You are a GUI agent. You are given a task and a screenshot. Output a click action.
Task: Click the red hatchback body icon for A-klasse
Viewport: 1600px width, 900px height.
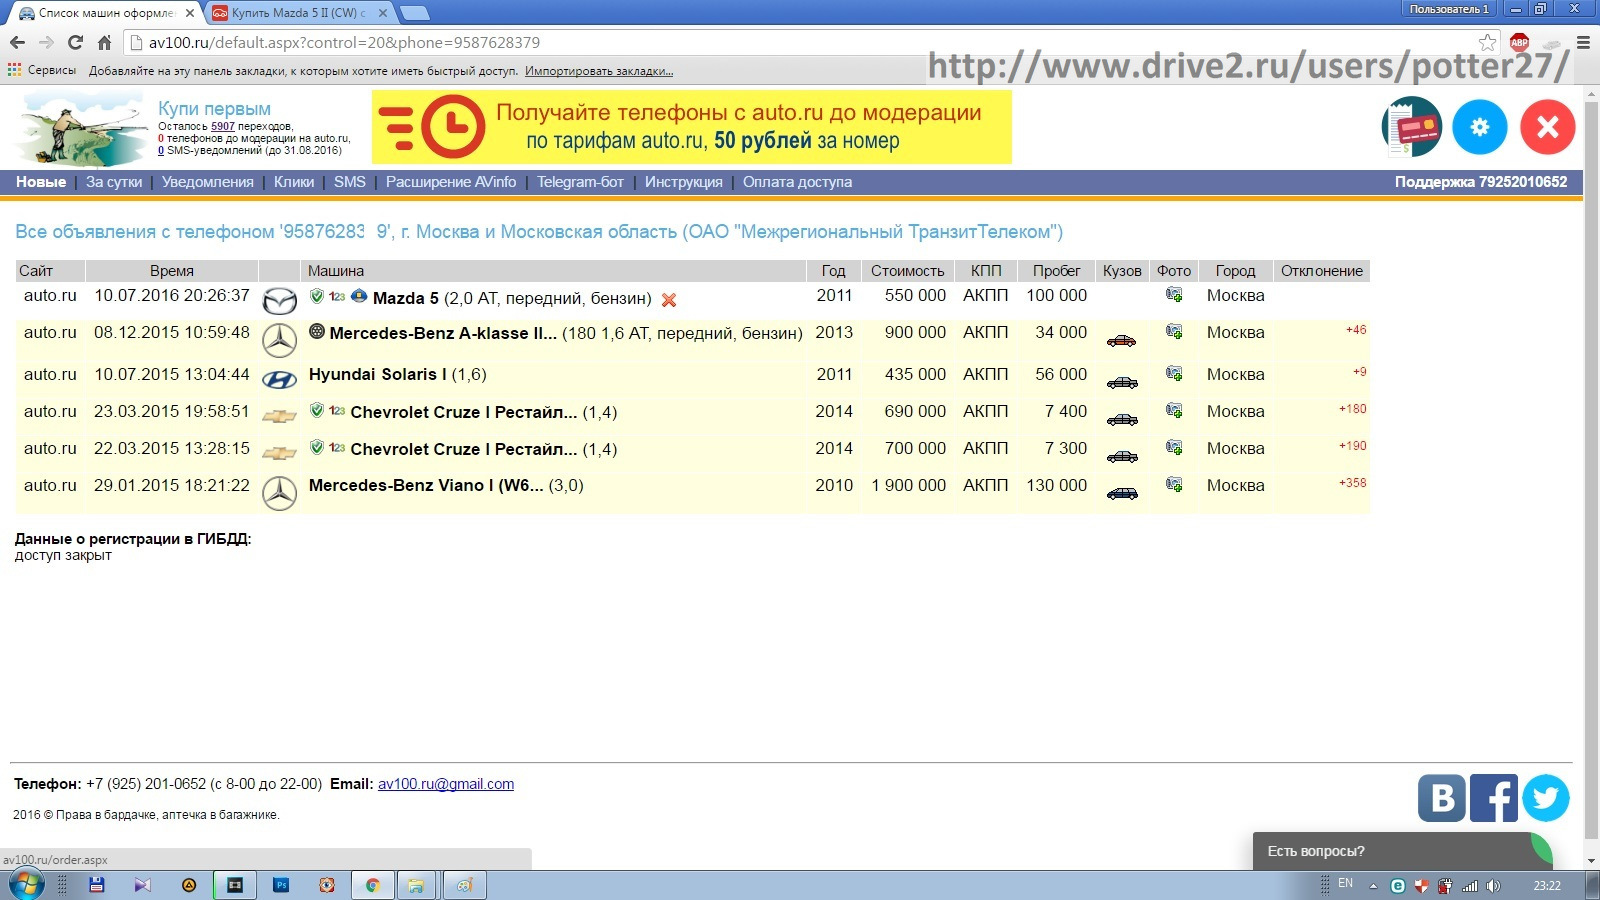pos(1122,340)
